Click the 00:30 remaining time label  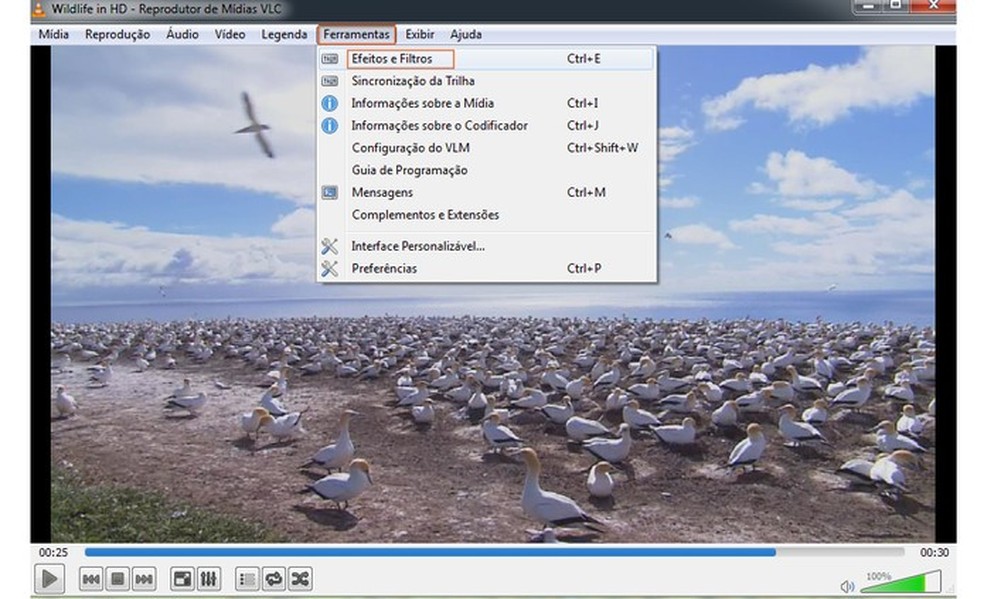(x=933, y=552)
